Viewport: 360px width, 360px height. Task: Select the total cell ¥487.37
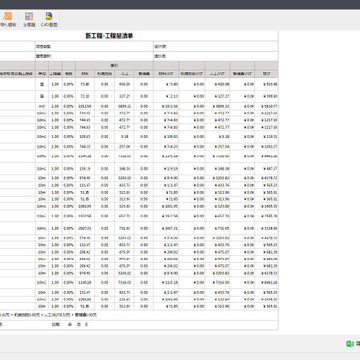tap(271, 169)
